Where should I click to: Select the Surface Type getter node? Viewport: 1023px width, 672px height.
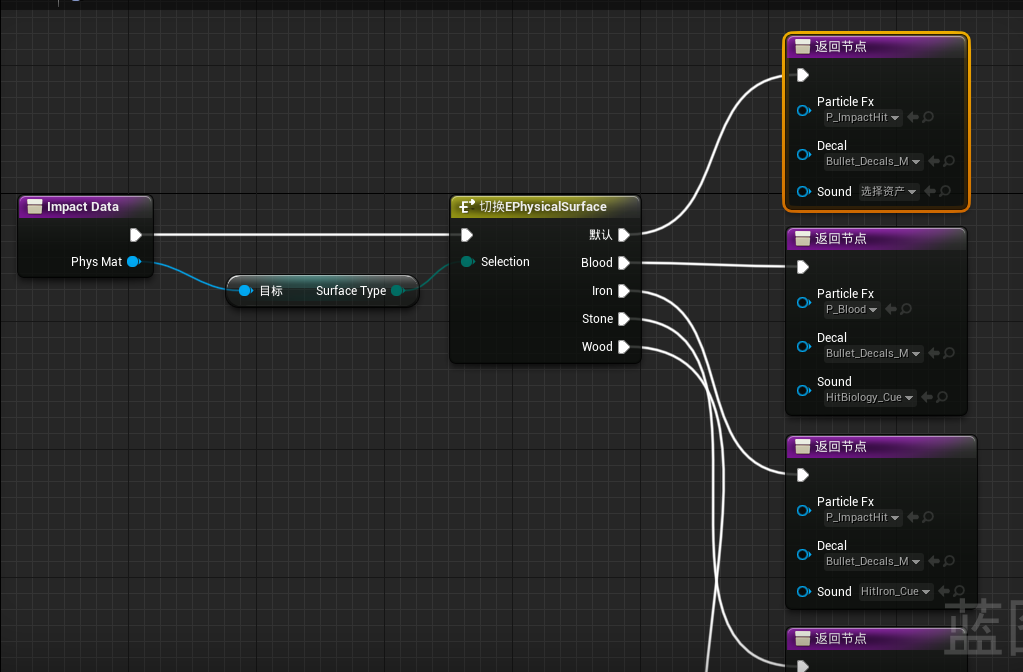tap(322, 290)
